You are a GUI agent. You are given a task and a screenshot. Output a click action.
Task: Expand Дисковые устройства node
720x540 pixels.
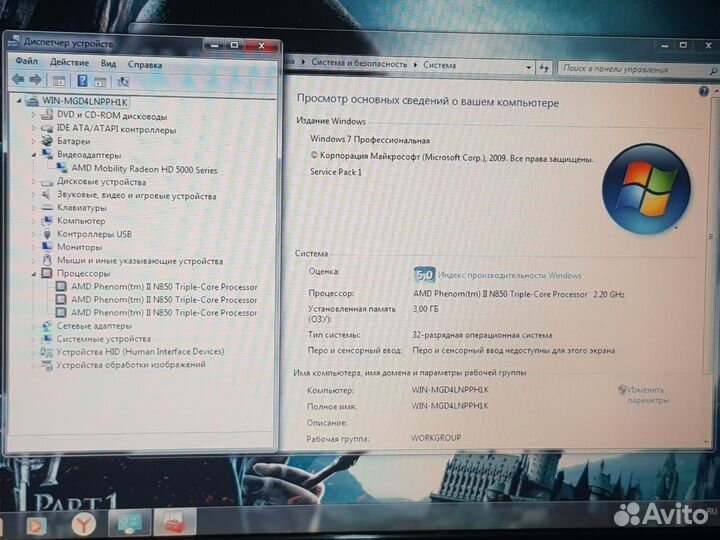(x=34, y=182)
